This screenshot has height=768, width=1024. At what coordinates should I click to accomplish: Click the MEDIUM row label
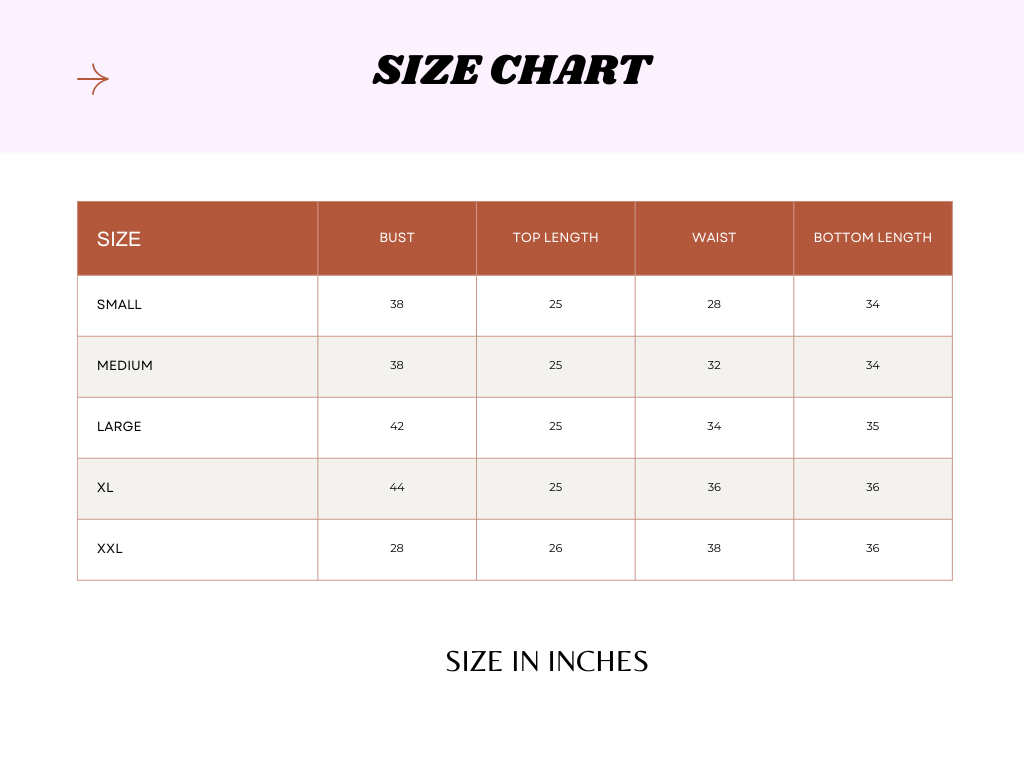(x=125, y=366)
